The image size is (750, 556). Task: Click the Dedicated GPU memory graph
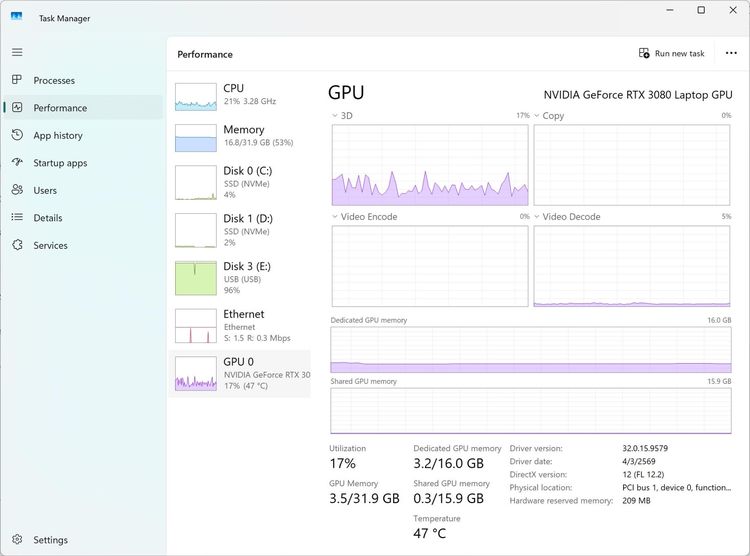coord(531,350)
